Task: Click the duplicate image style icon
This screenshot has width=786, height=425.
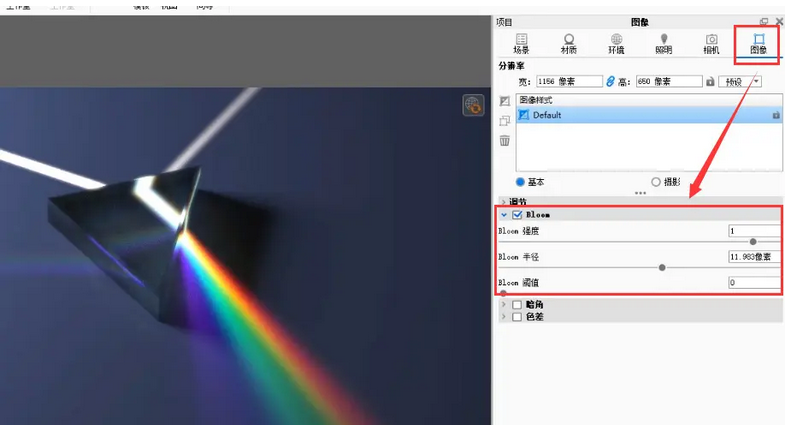Action: pyautogui.click(x=505, y=121)
